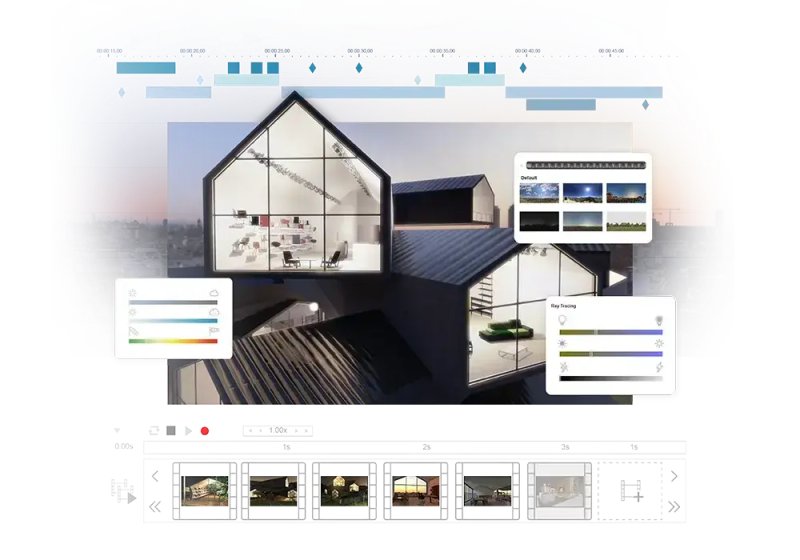Add a new clip with dashed placeholder

[630, 491]
